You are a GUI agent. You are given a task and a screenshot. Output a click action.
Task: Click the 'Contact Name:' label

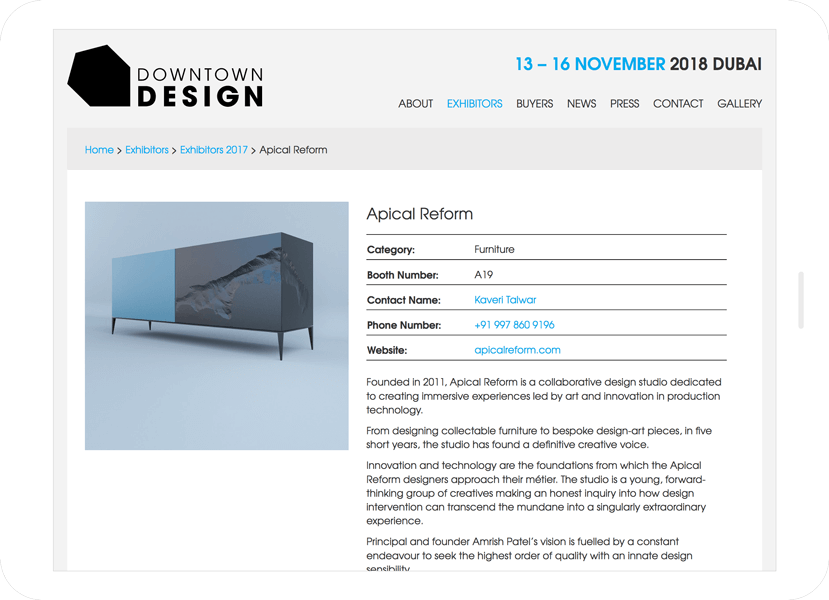click(x=403, y=300)
